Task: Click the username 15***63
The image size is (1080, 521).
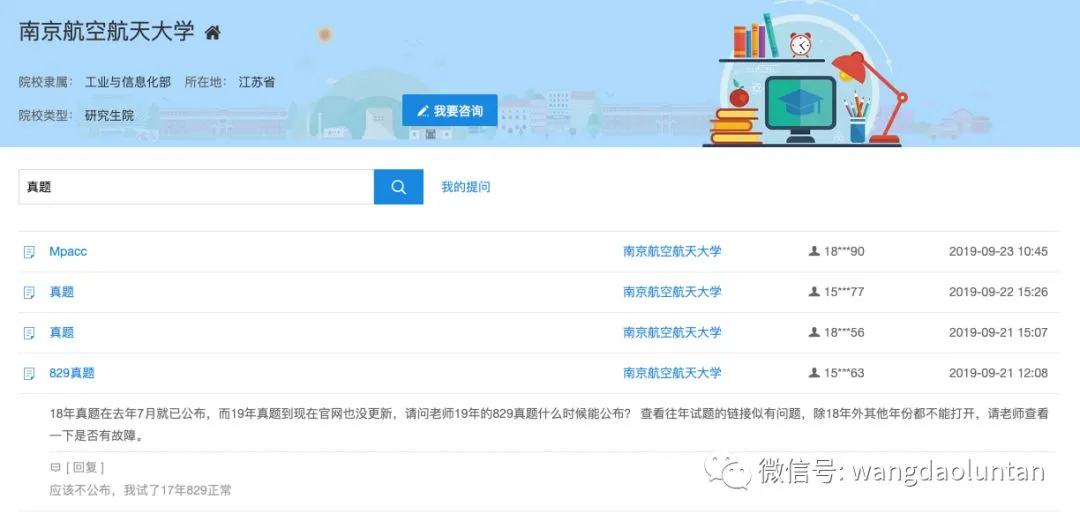Action: pyautogui.click(x=844, y=374)
